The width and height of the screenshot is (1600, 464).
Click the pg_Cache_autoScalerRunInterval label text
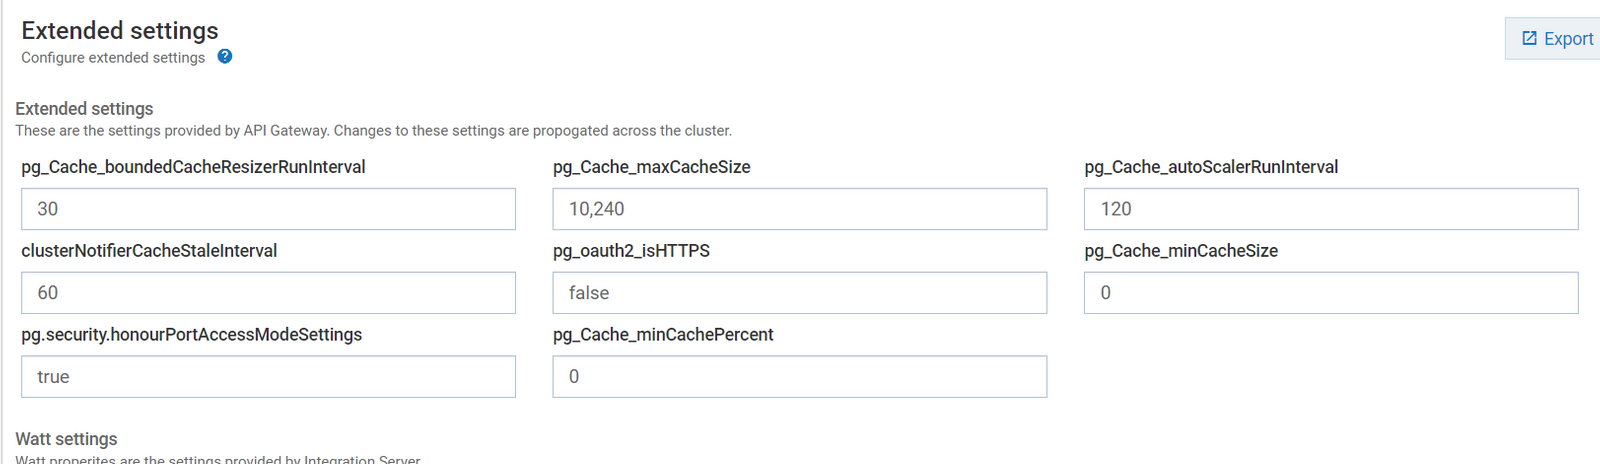(x=1211, y=167)
